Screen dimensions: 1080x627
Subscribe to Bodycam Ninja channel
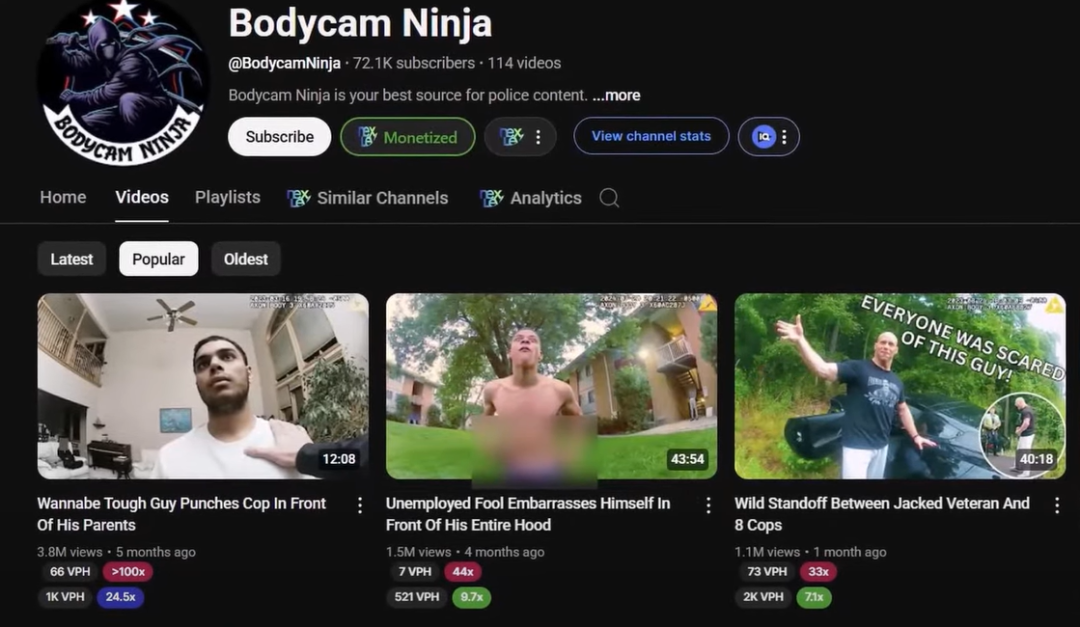click(279, 137)
